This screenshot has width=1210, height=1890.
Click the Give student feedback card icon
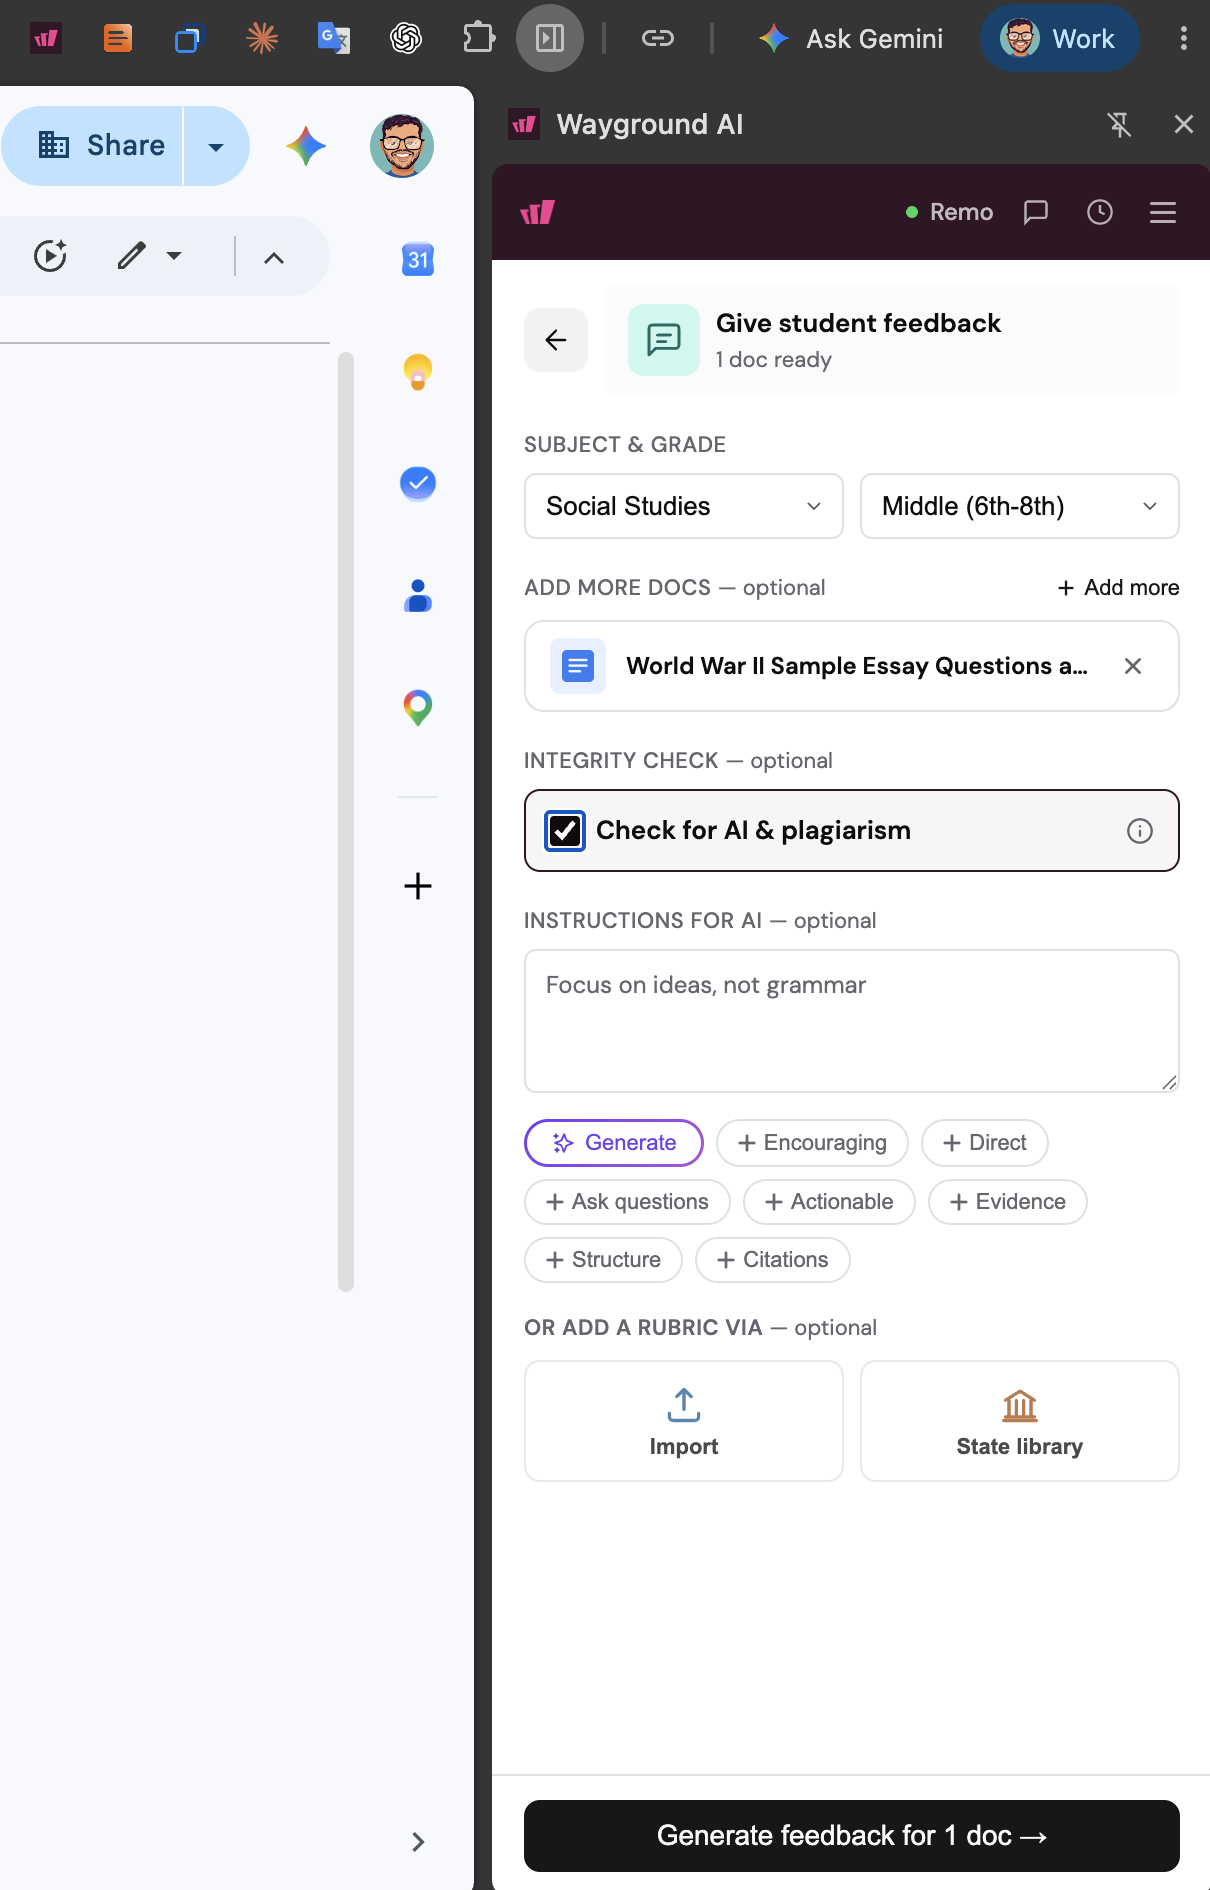click(x=664, y=340)
